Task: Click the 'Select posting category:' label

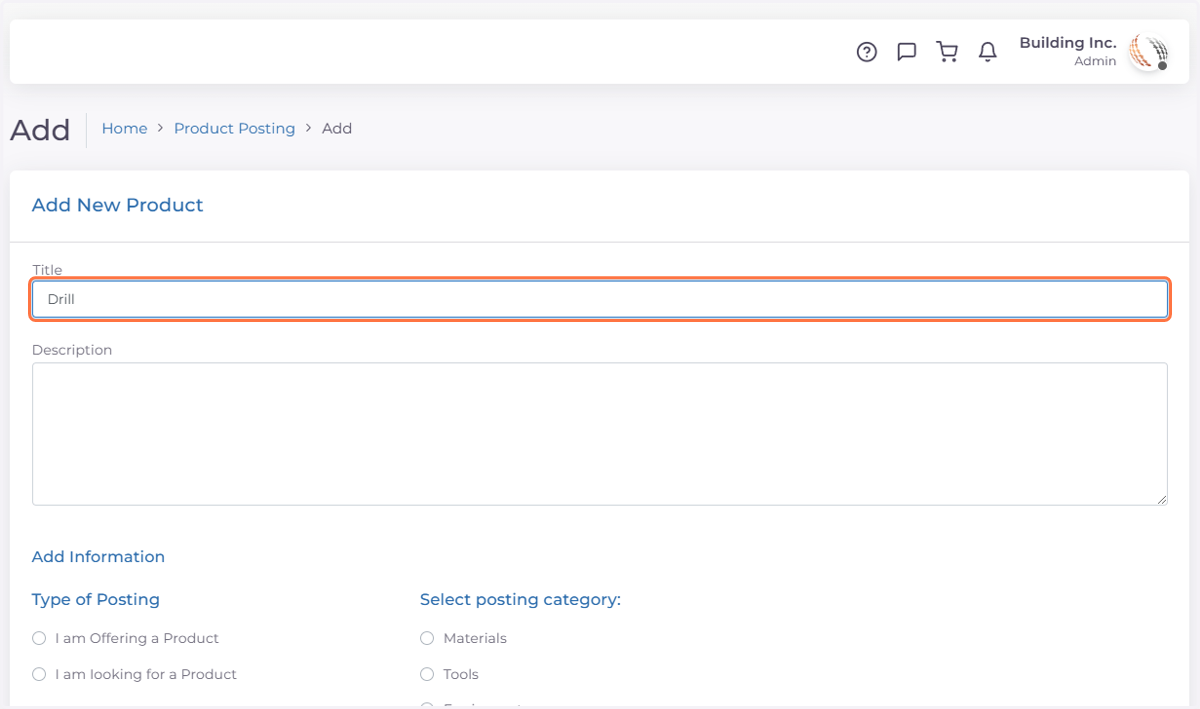Action: (520, 600)
